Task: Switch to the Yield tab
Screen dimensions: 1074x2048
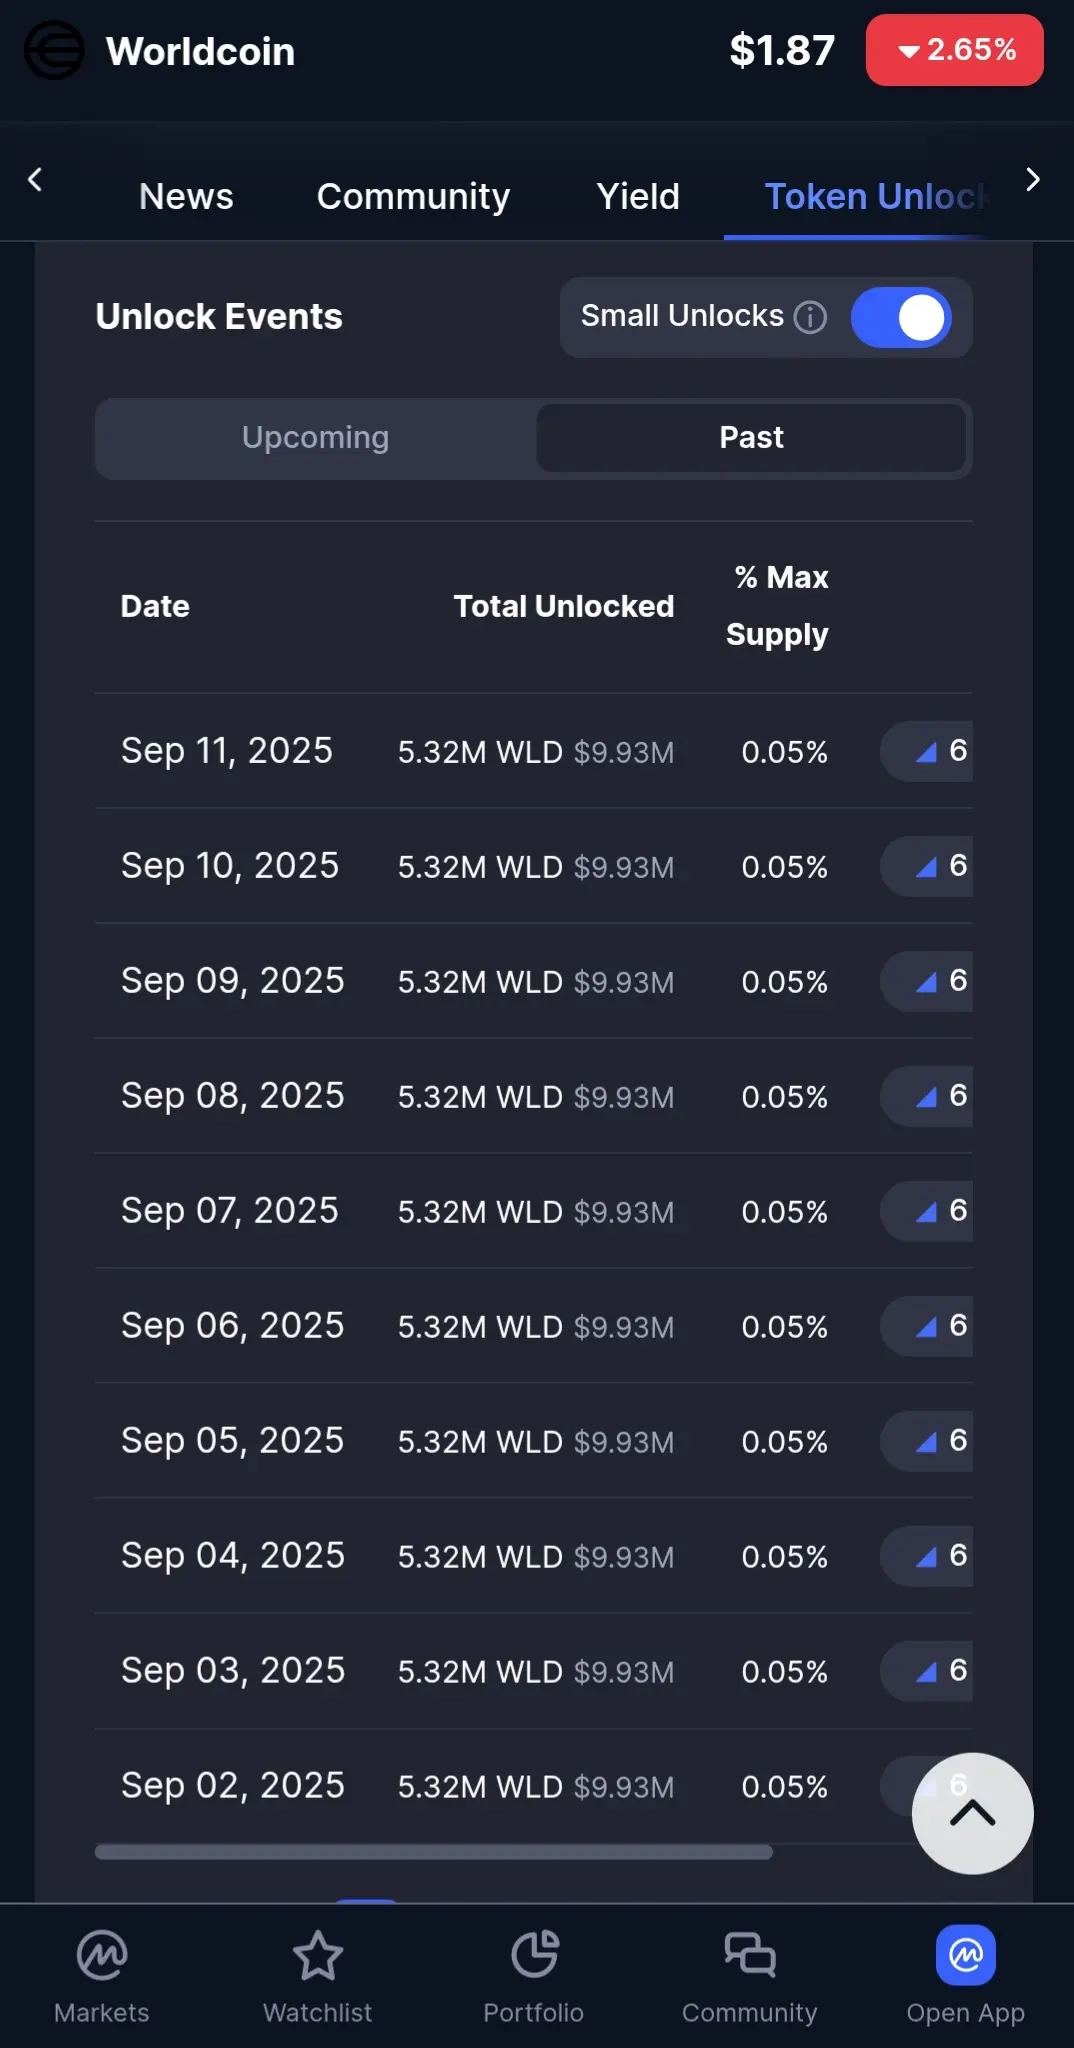Action: click(x=638, y=196)
